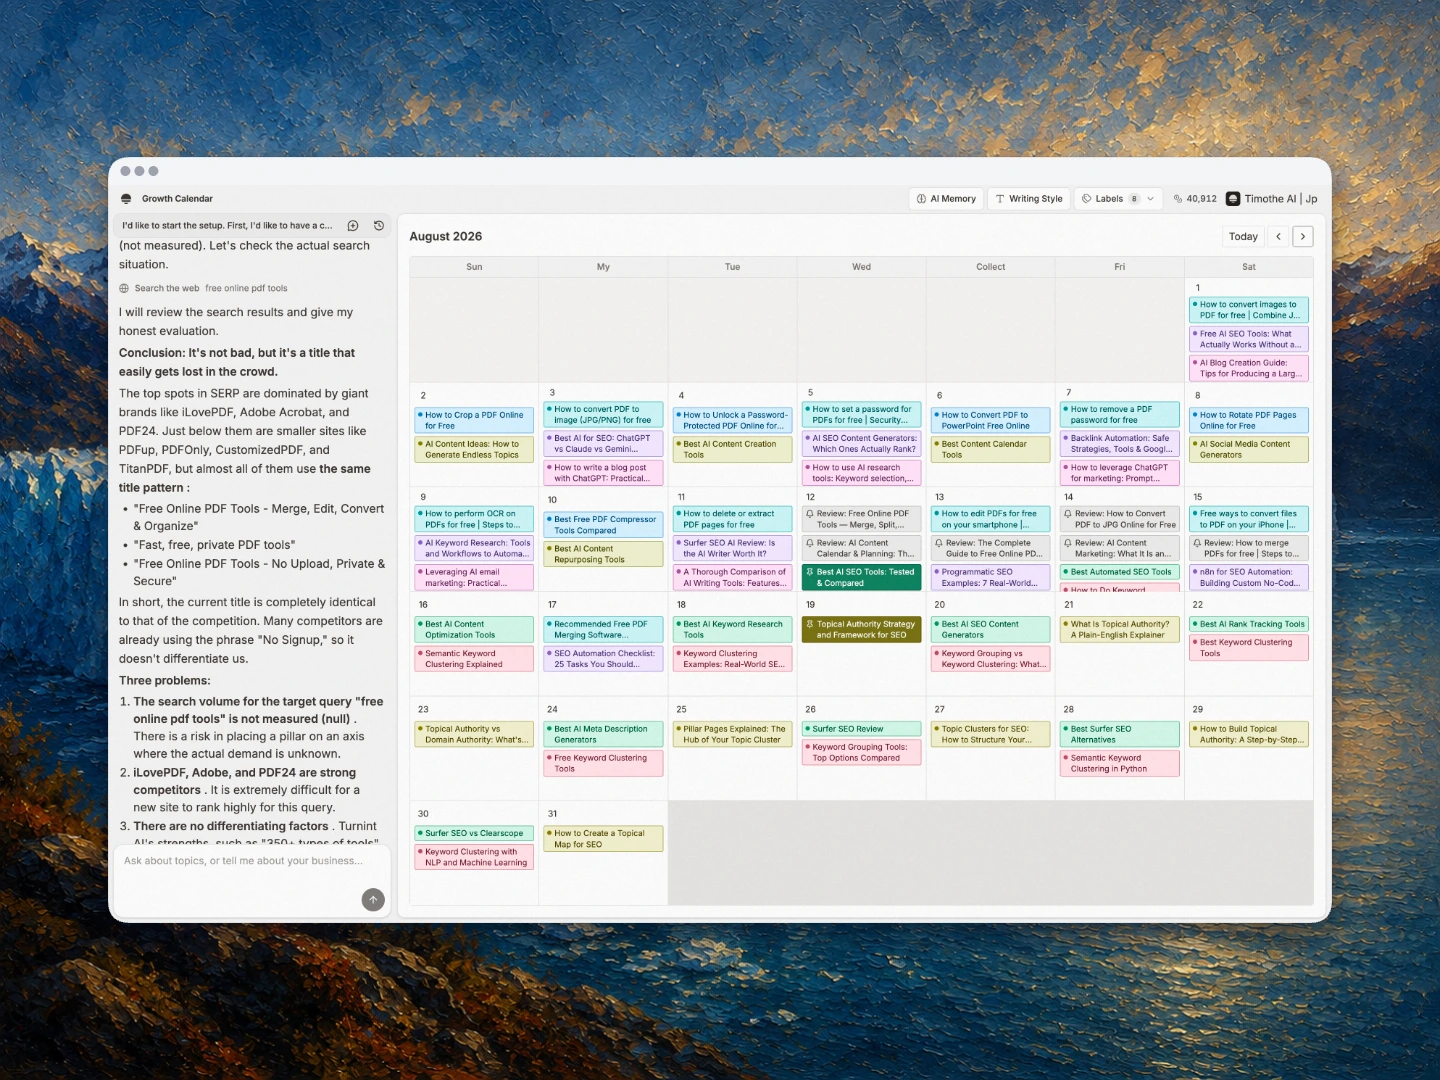Open the chat history clock icon
Image resolution: width=1440 pixels, height=1080 pixels.
click(379, 226)
